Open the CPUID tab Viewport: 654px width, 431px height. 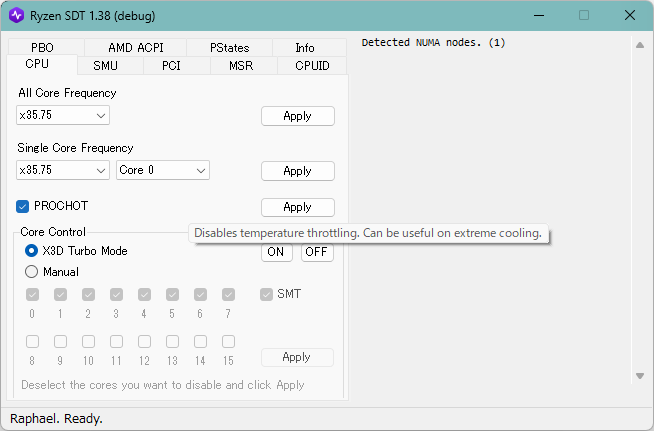312,66
